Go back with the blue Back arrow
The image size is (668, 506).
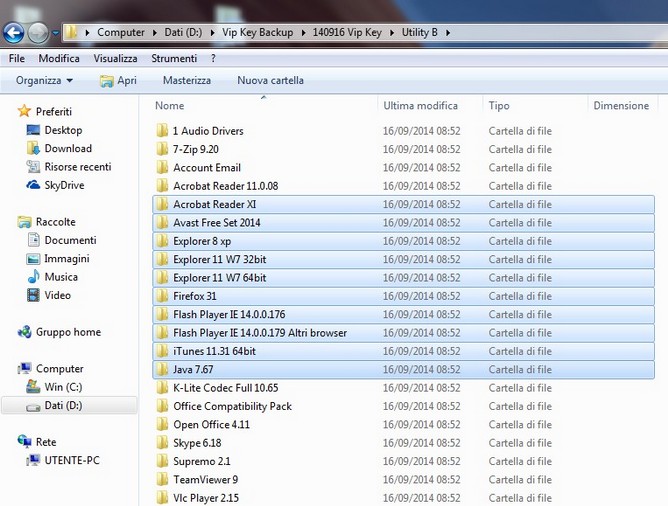pos(14,33)
